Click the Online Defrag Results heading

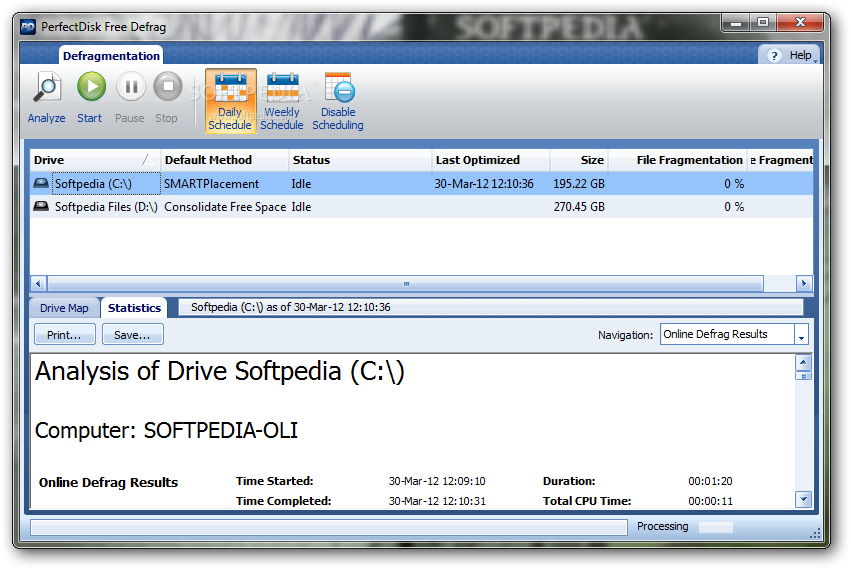tap(109, 482)
